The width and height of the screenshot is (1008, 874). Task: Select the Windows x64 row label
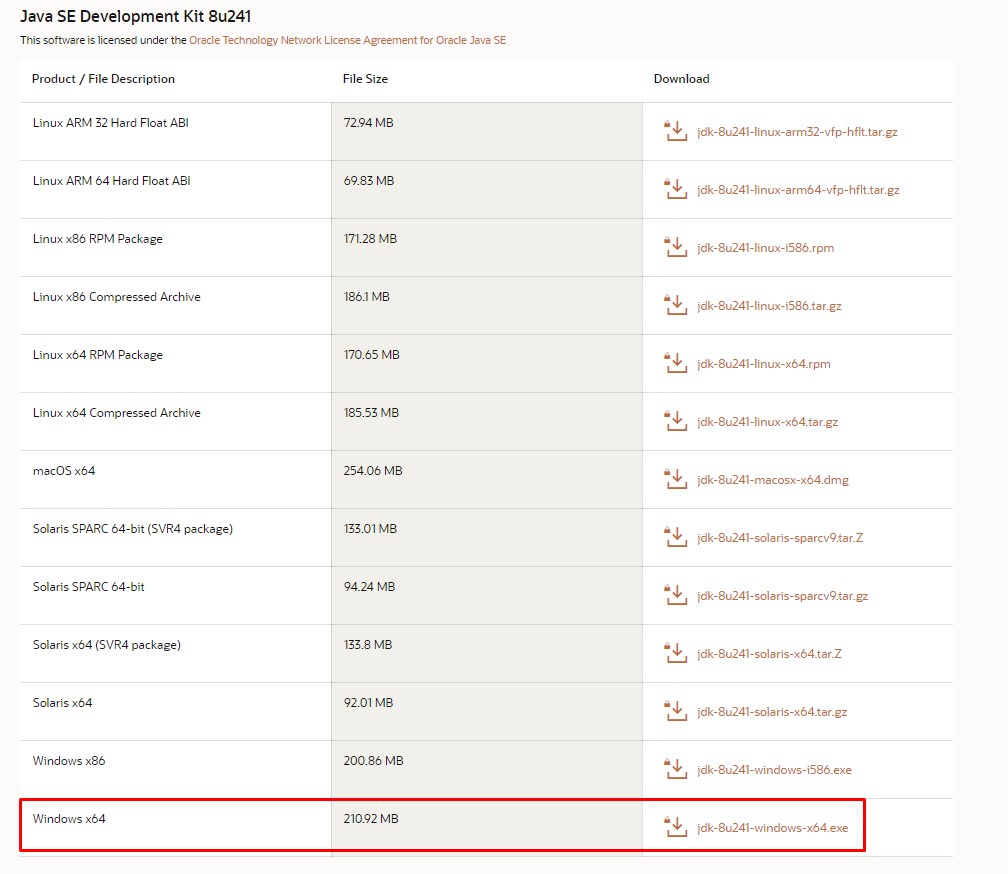(69, 819)
